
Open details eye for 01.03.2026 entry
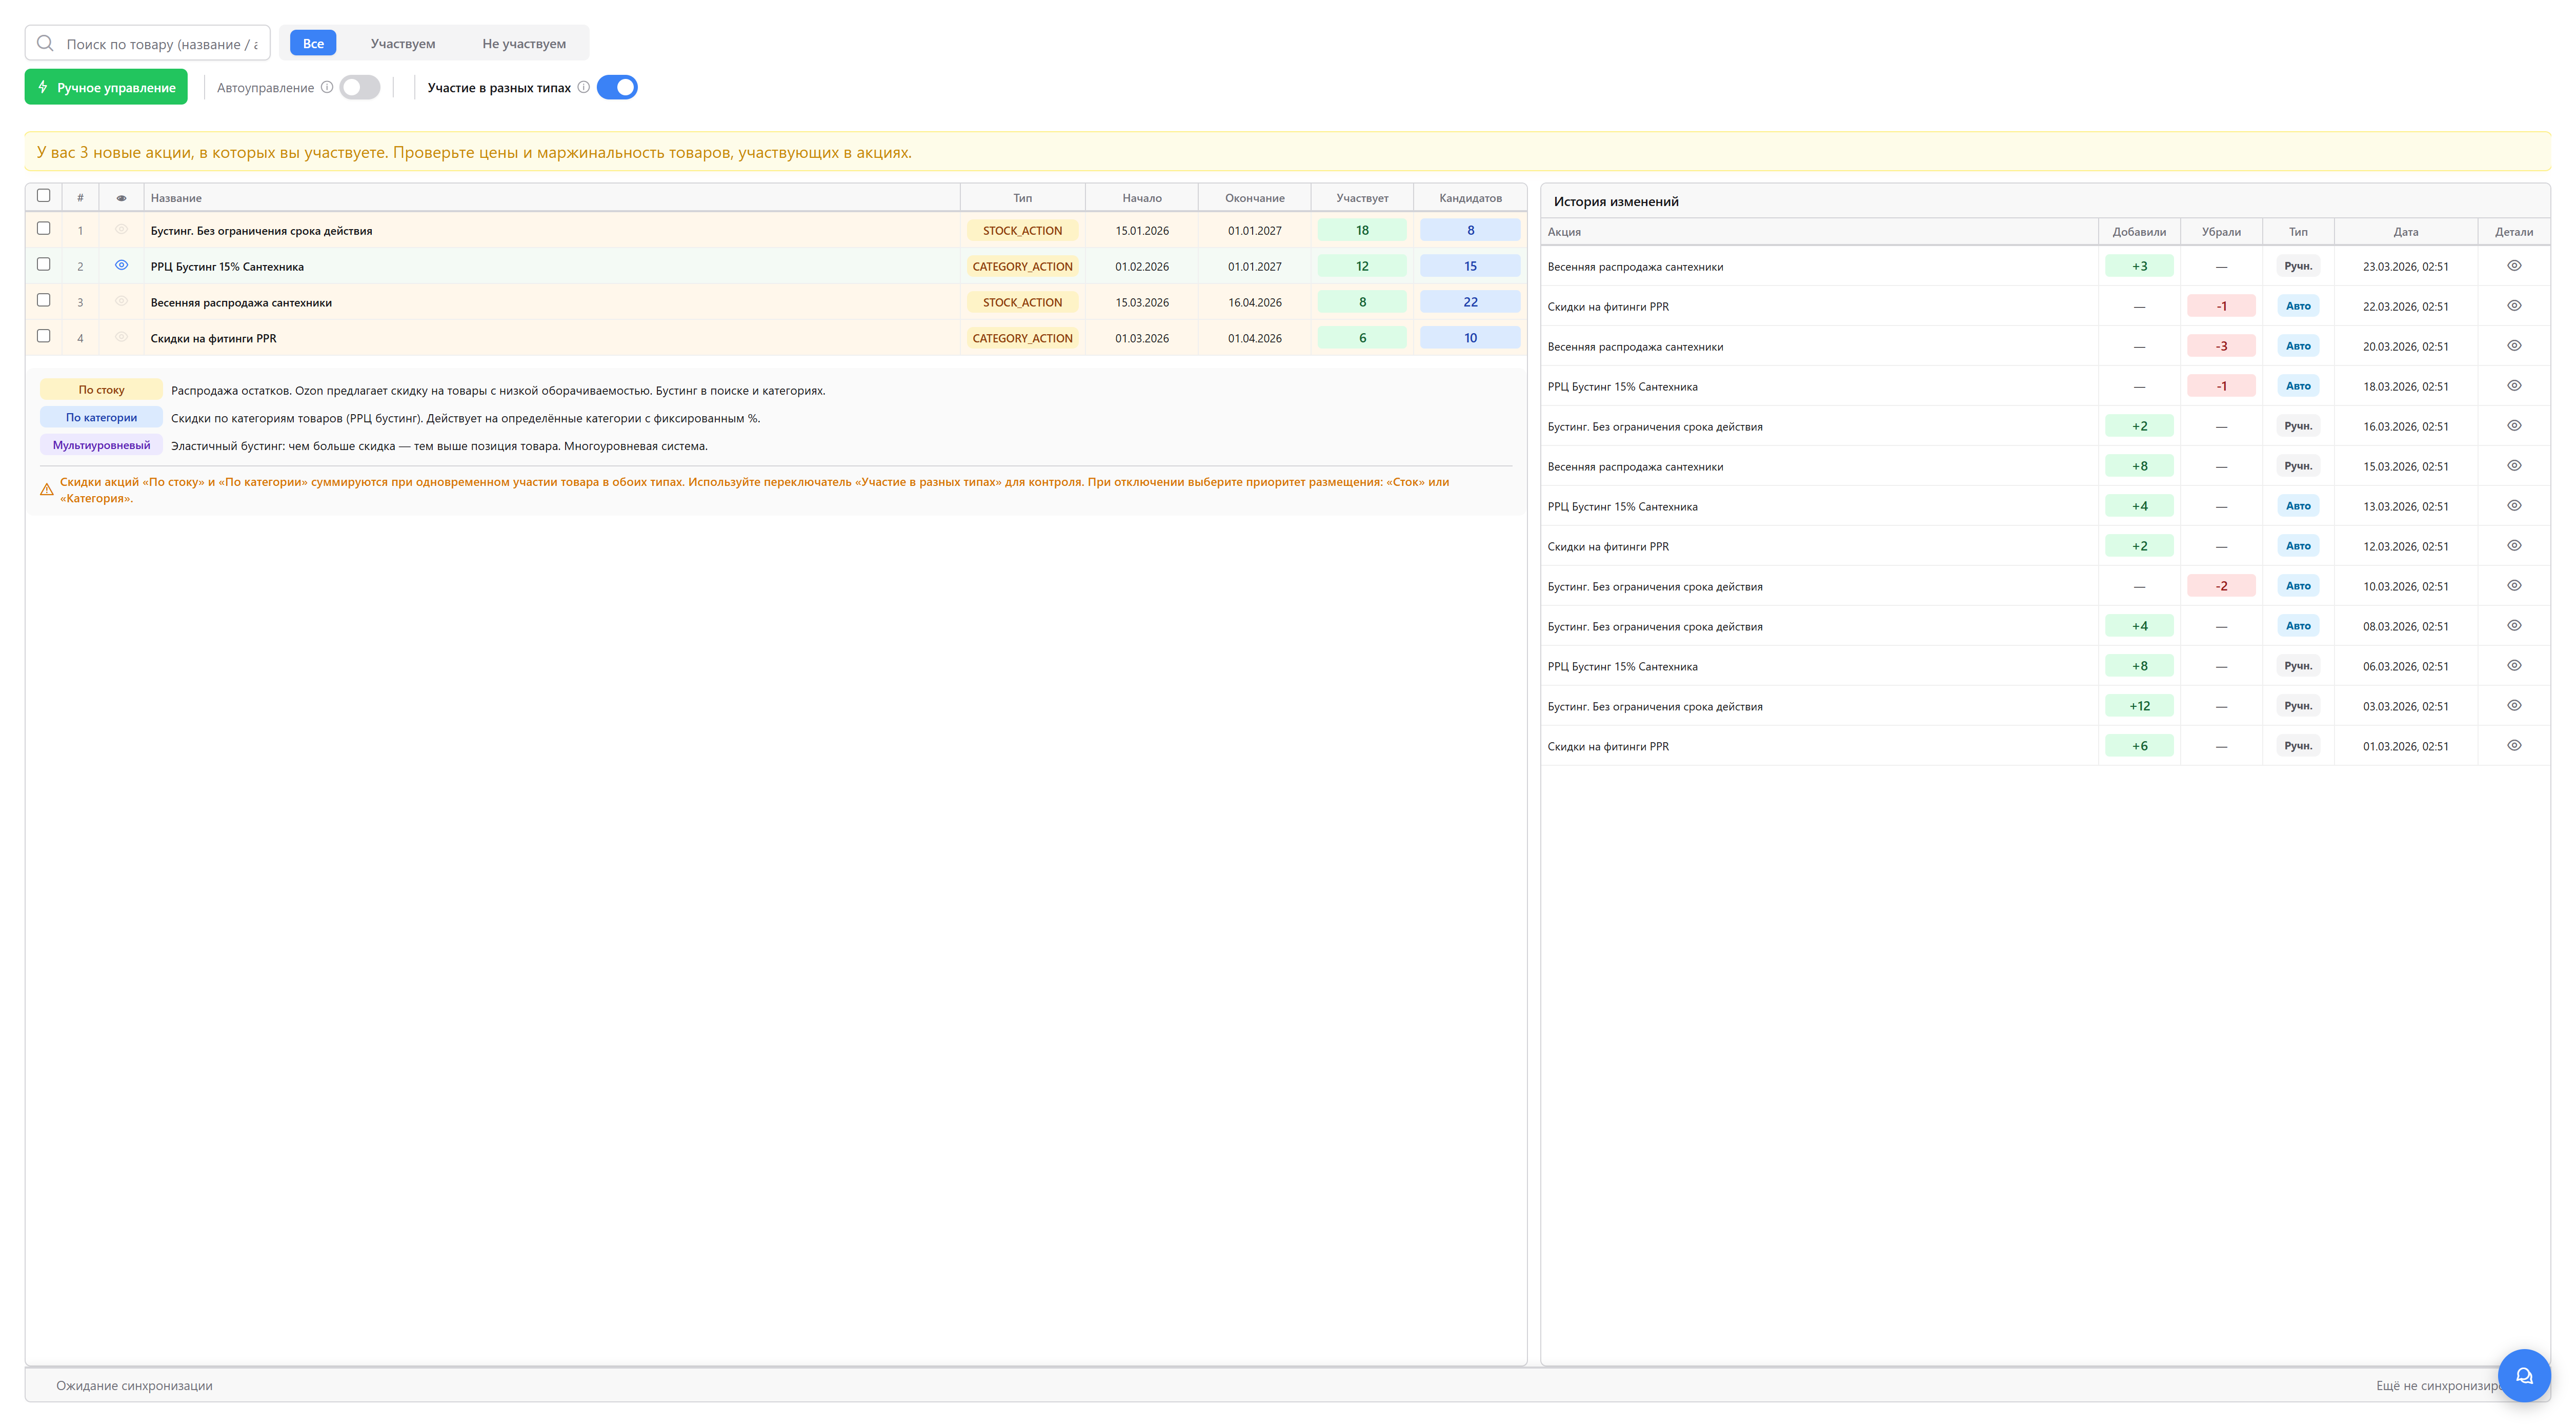pos(2513,746)
